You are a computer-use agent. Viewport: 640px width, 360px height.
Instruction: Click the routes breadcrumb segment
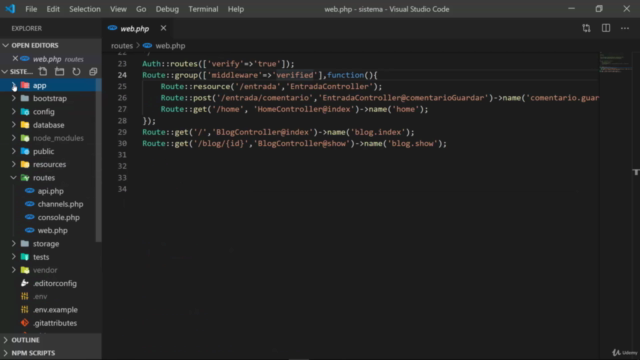[122, 46]
